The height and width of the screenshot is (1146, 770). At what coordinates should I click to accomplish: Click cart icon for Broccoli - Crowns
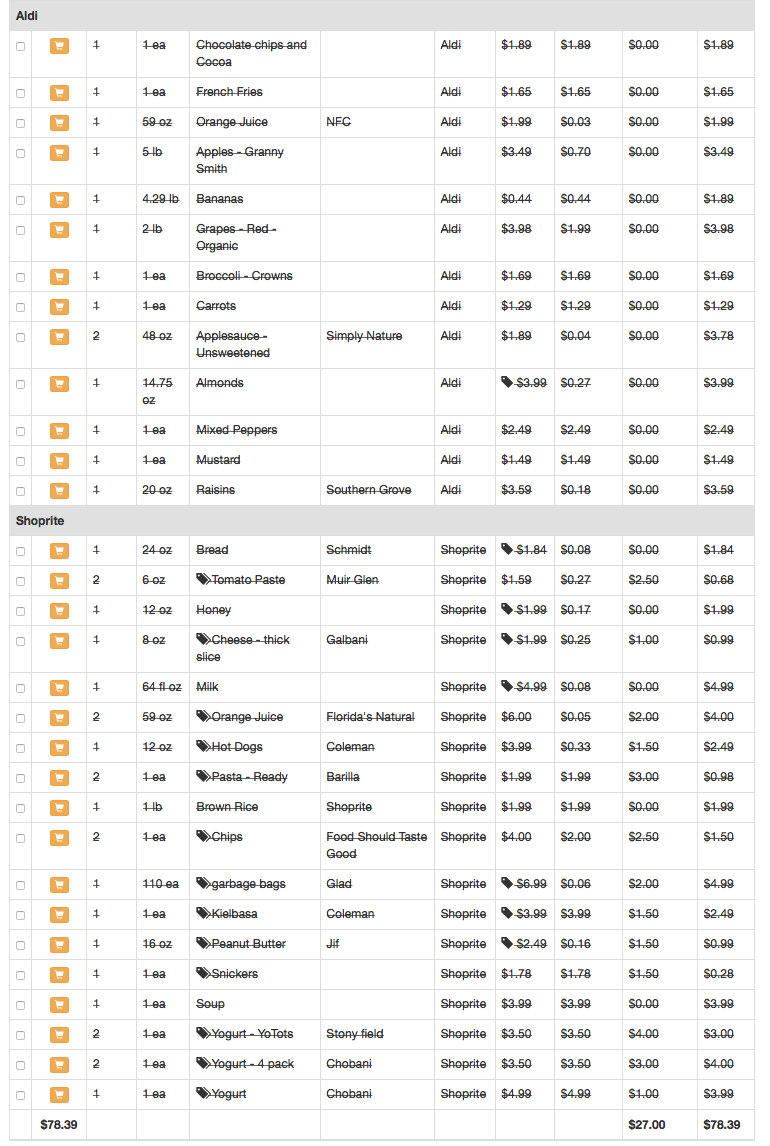coord(59,277)
